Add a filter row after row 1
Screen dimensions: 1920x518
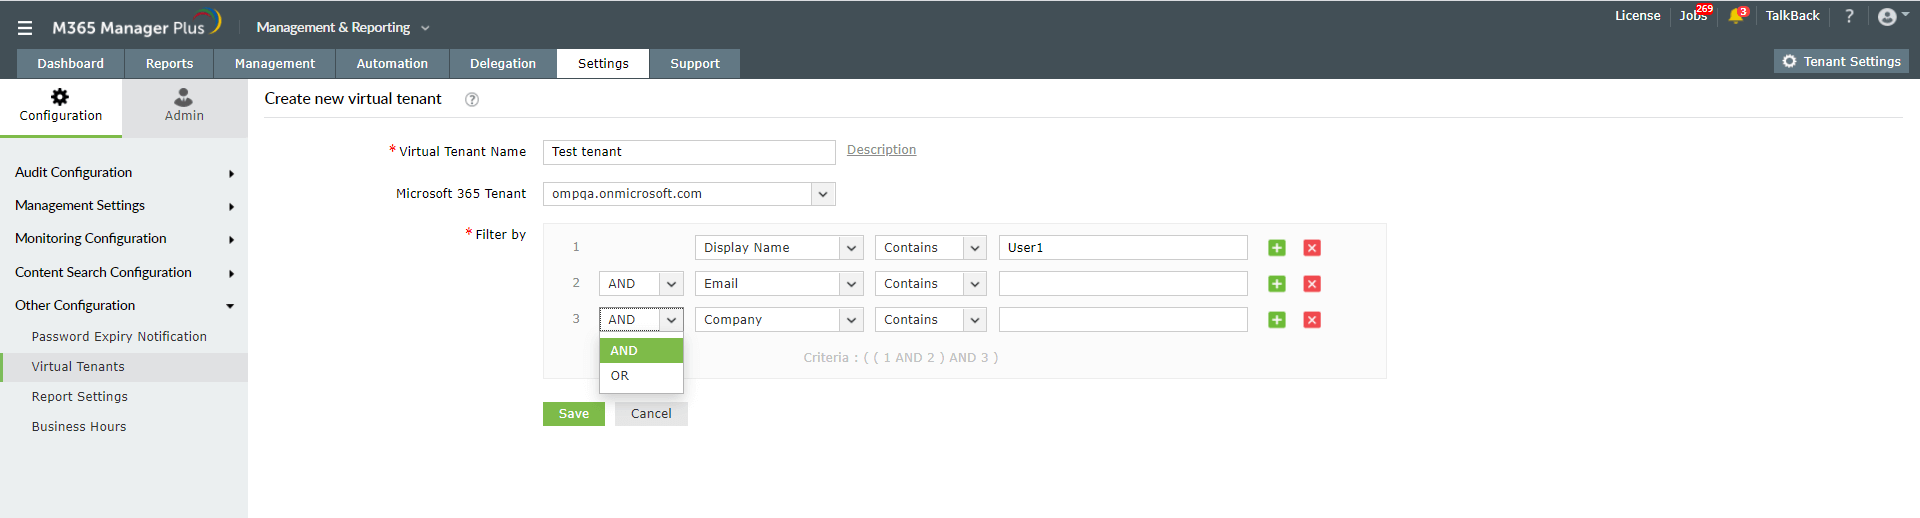pyautogui.click(x=1277, y=248)
